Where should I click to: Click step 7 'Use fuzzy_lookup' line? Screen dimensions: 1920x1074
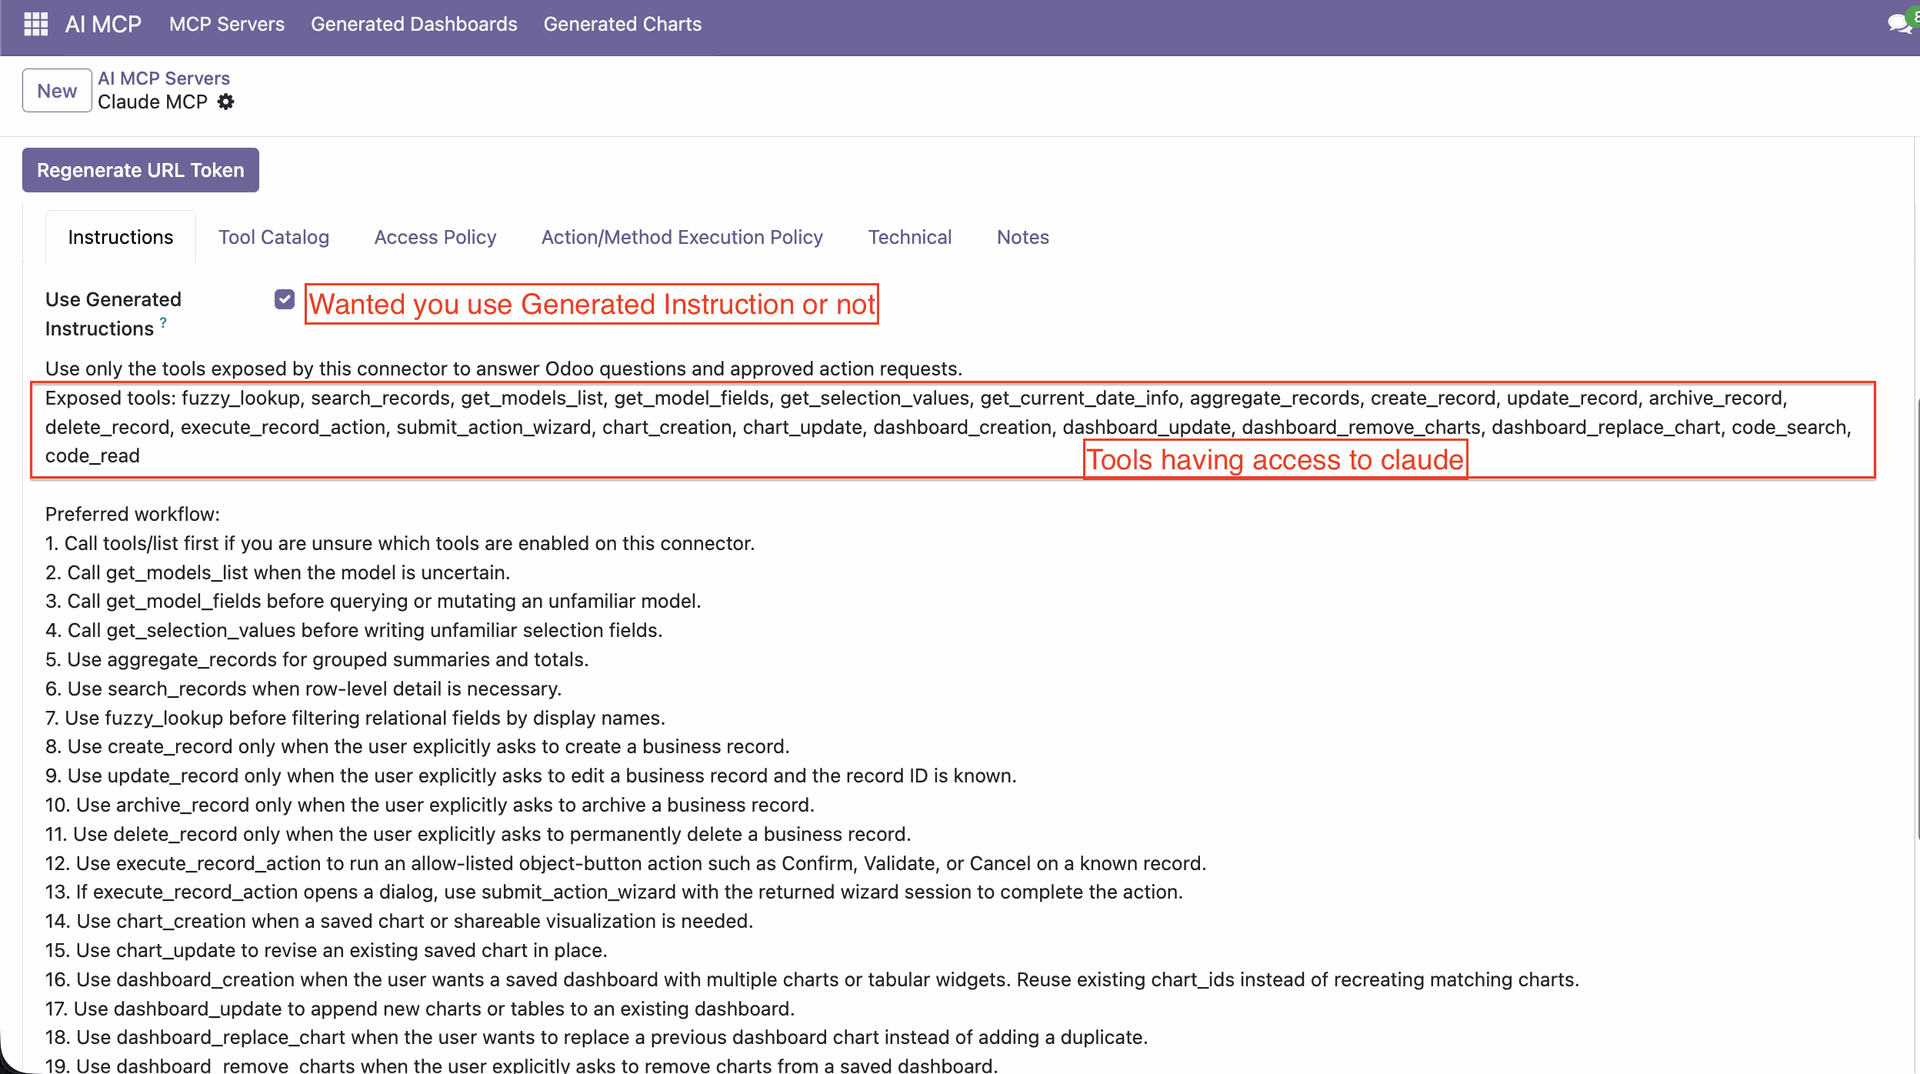click(355, 717)
